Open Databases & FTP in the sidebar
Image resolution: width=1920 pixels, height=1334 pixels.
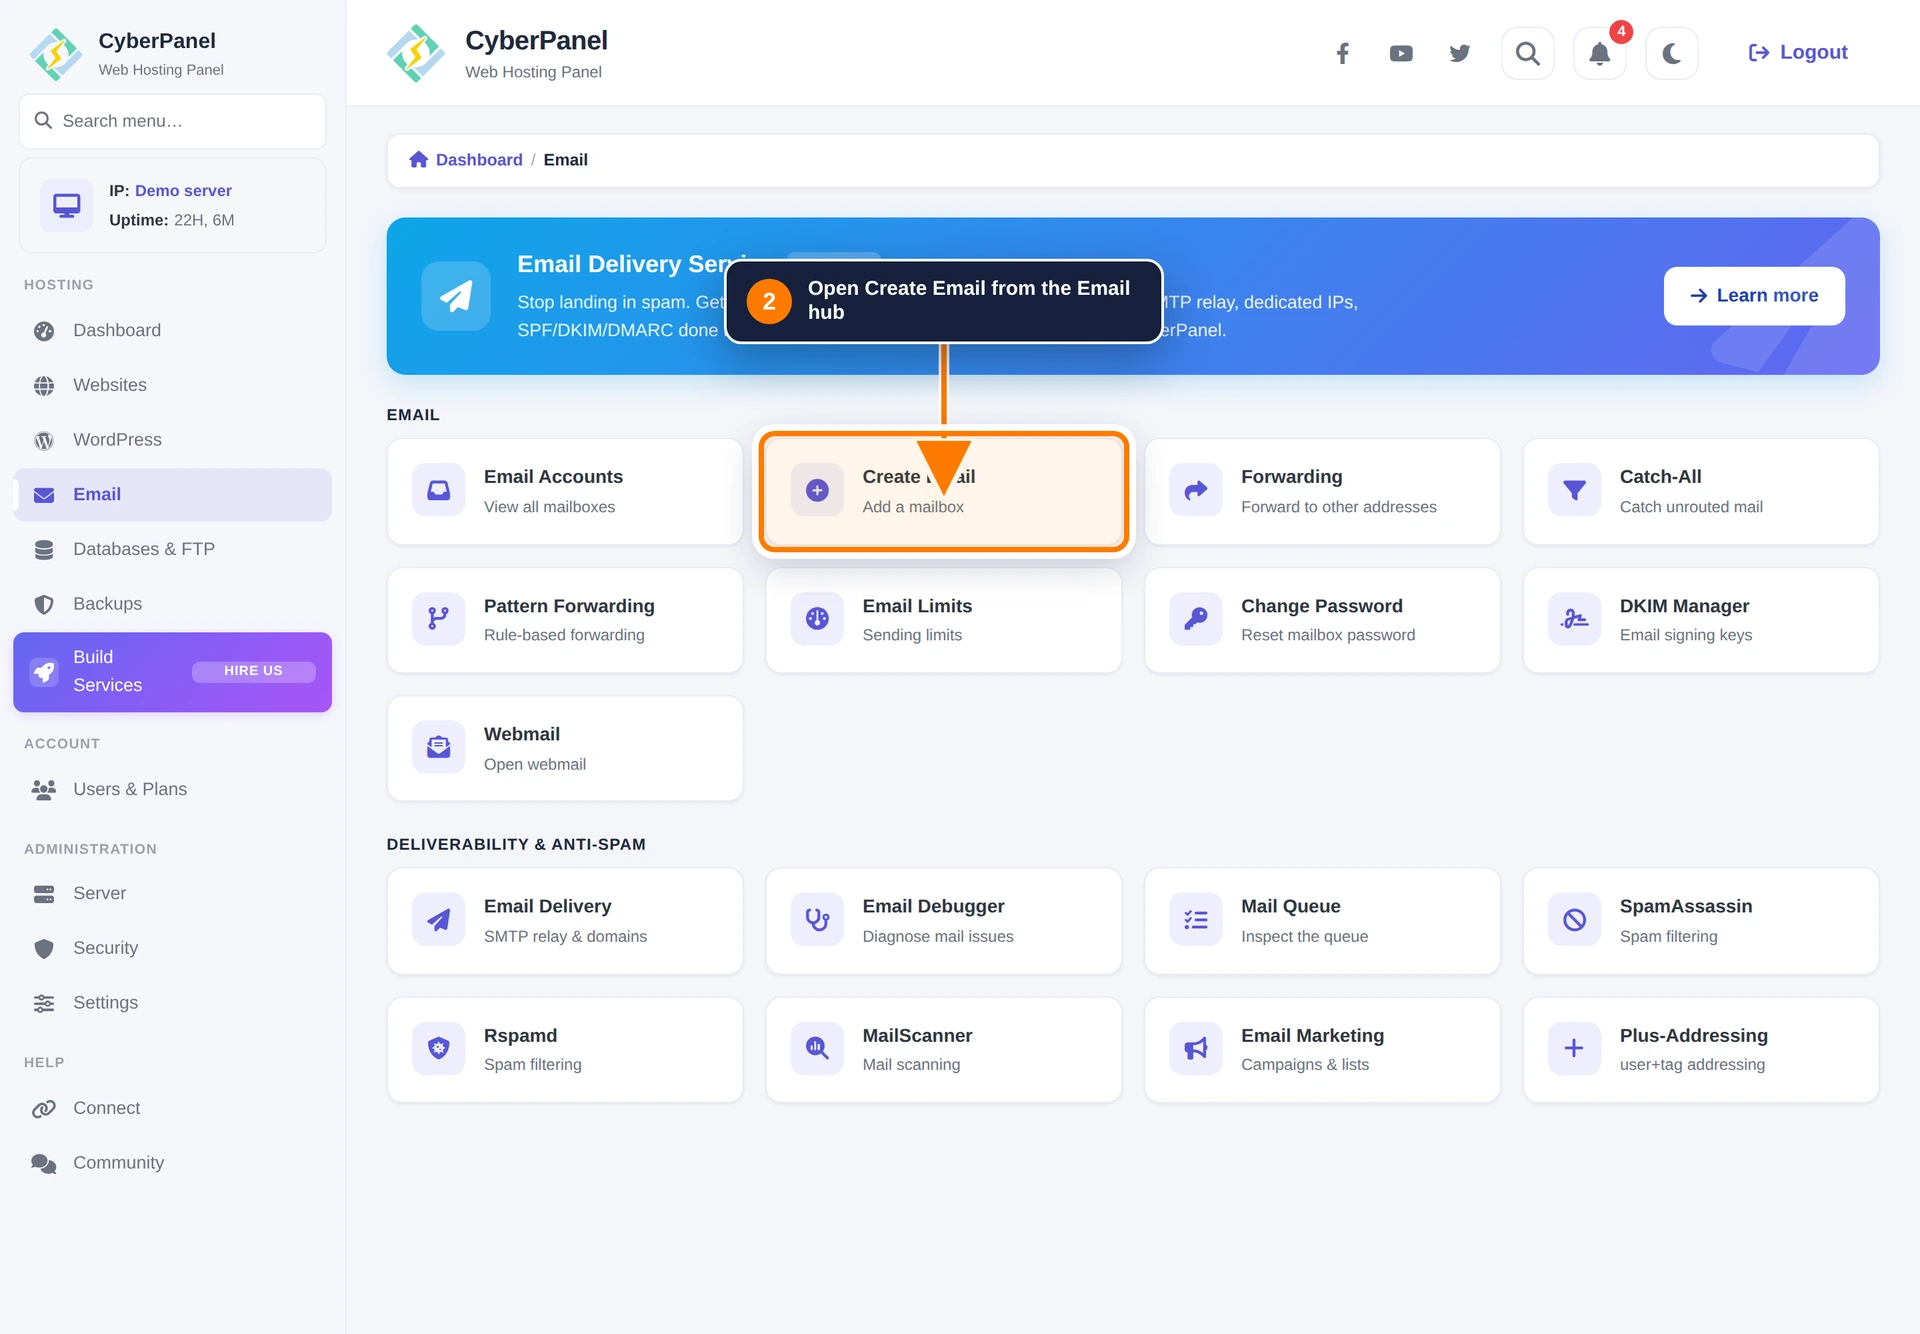pyautogui.click(x=172, y=549)
